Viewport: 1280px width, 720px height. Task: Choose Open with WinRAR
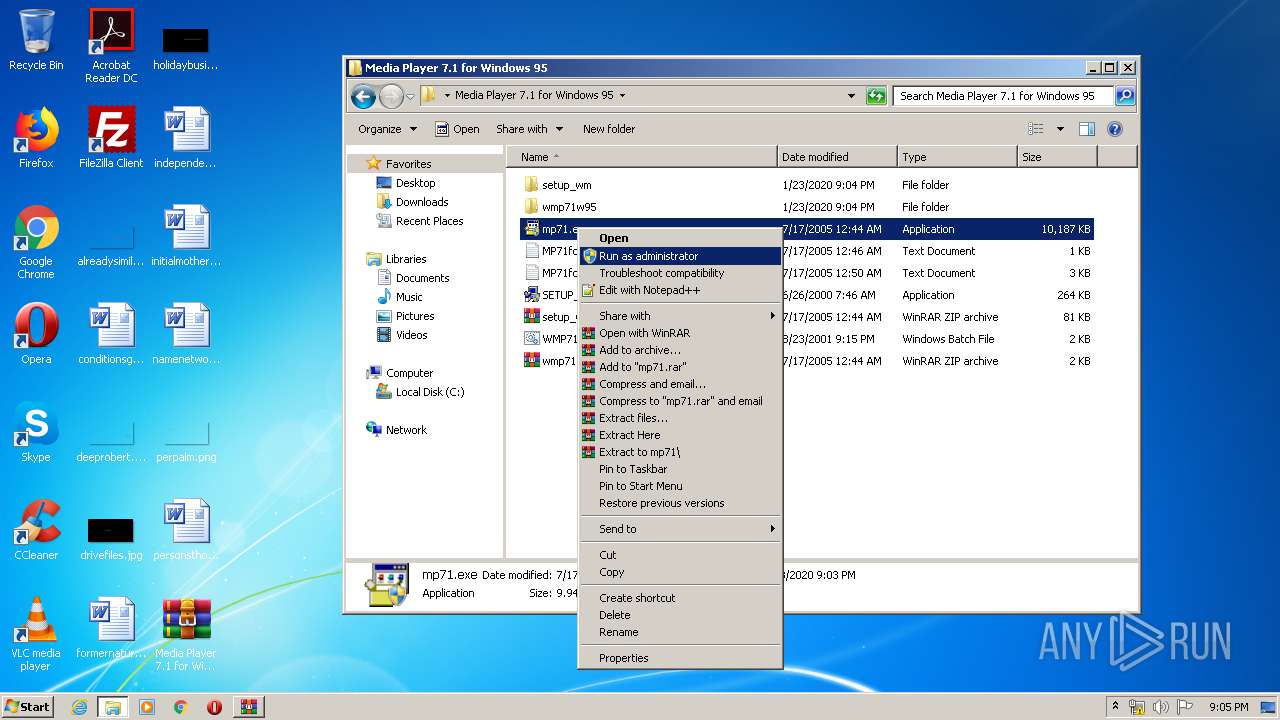(680, 333)
